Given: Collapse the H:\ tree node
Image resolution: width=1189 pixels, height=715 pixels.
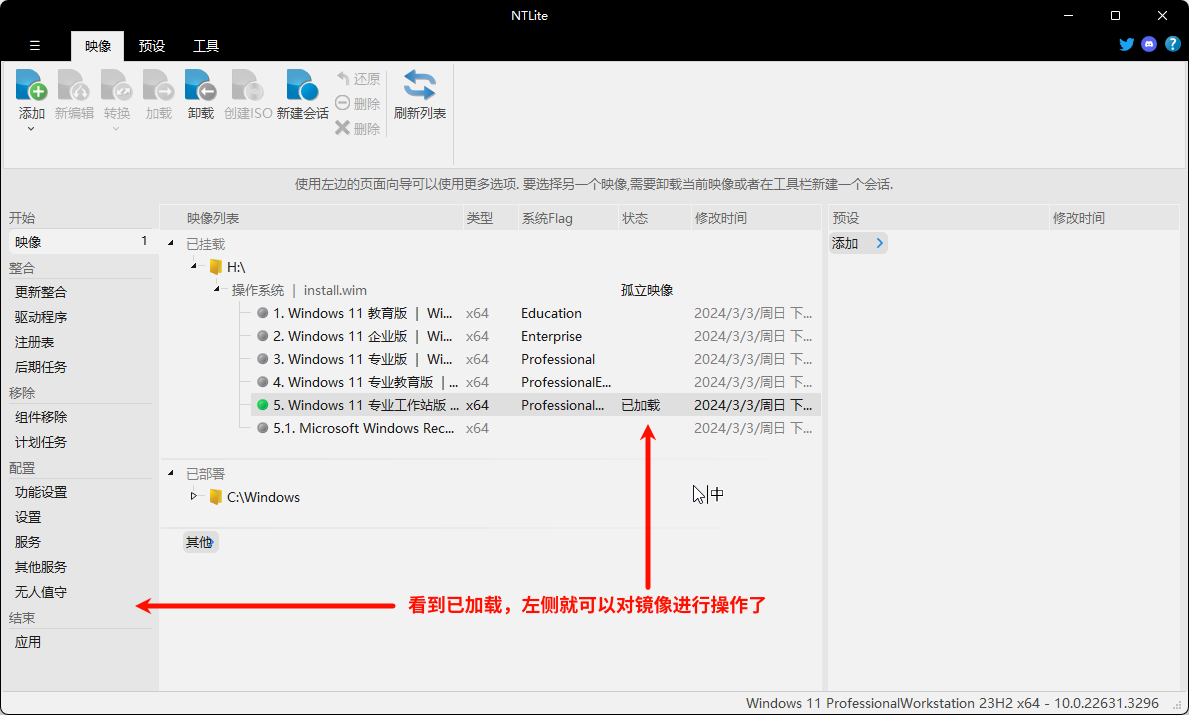Looking at the screenshot, I should click(x=194, y=266).
